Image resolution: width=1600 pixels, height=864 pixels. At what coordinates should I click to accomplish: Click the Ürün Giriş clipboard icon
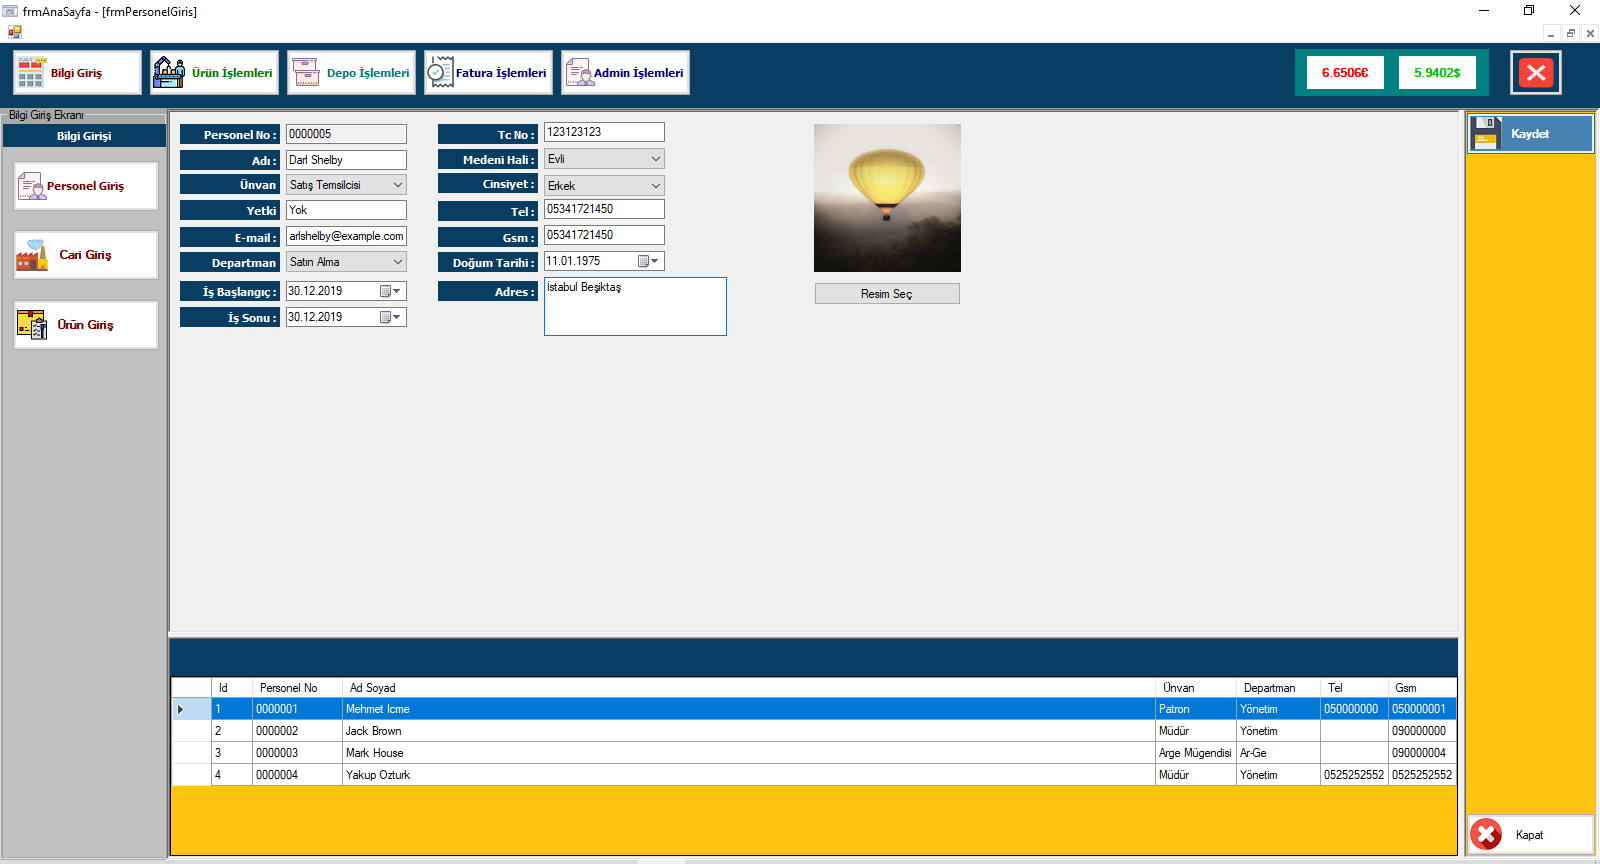pyautogui.click(x=32, y=325)
